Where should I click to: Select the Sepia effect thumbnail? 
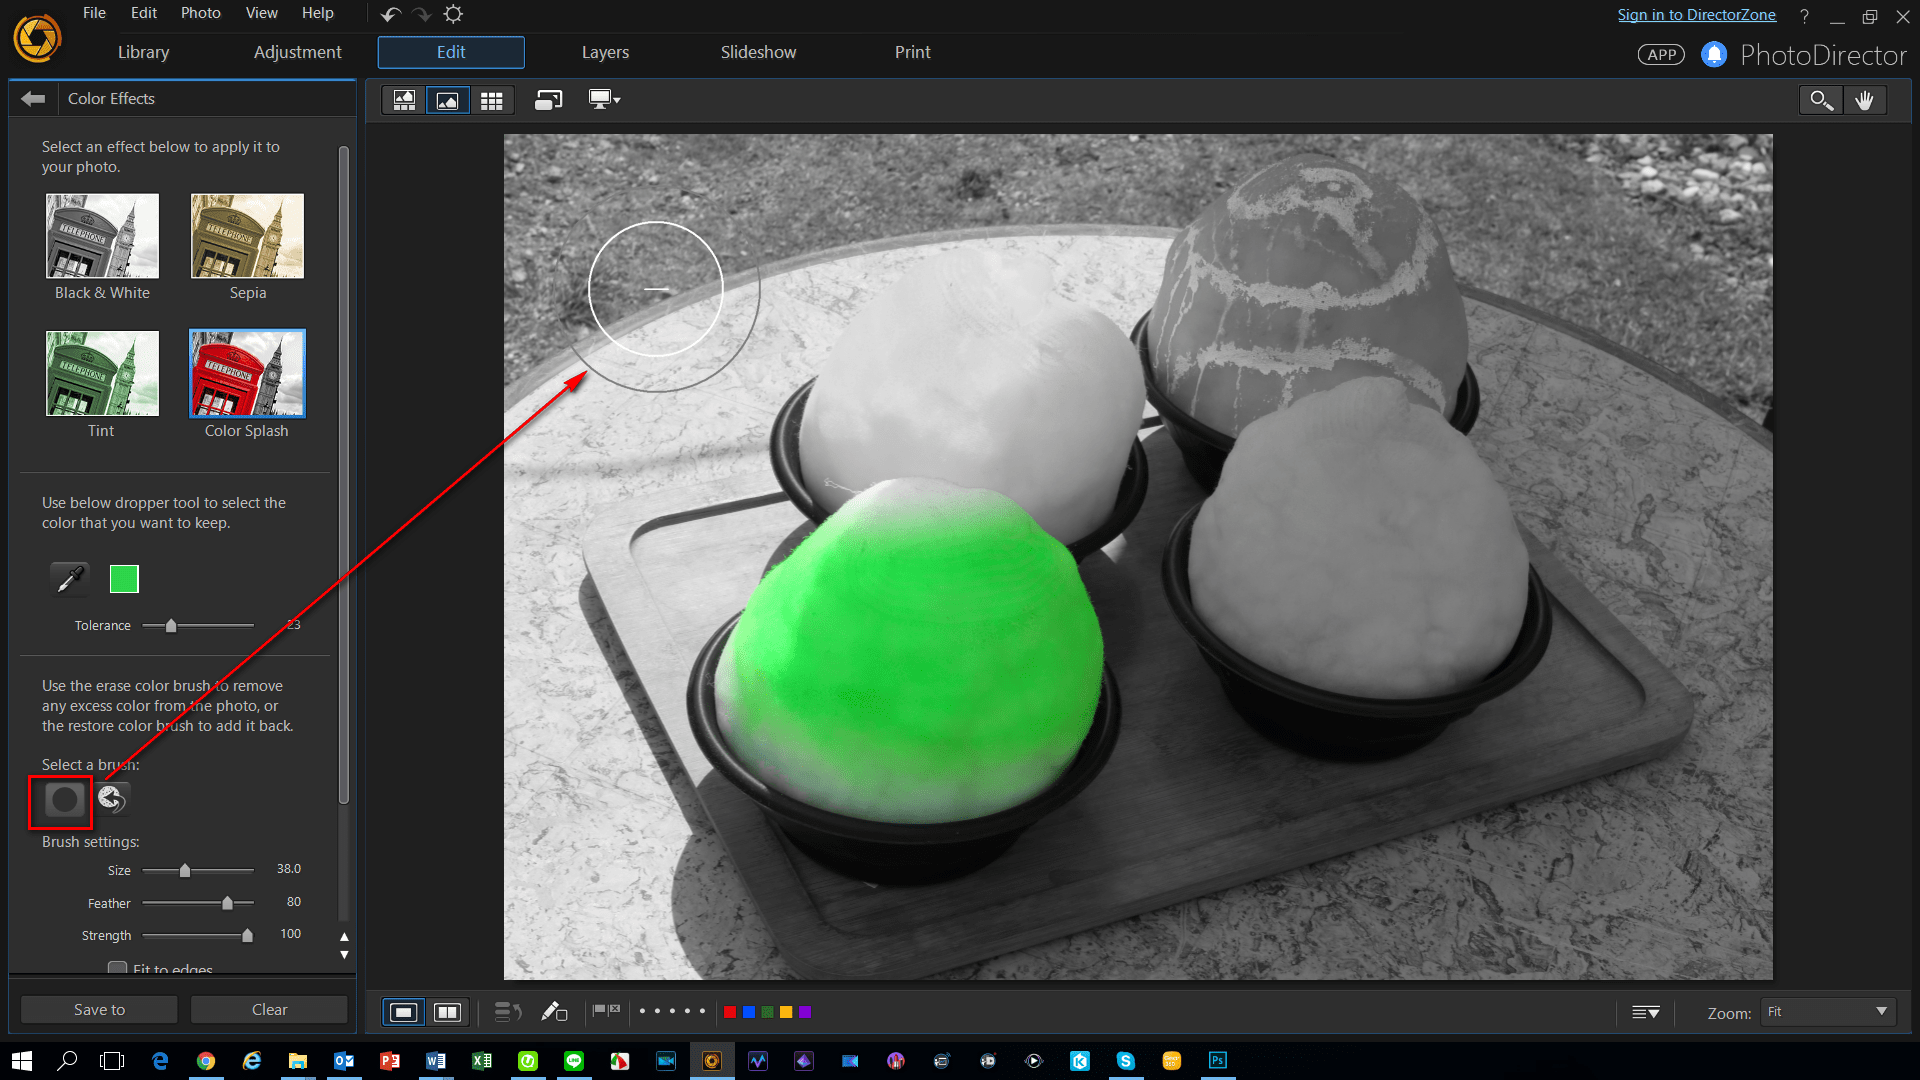coord(247,236)
